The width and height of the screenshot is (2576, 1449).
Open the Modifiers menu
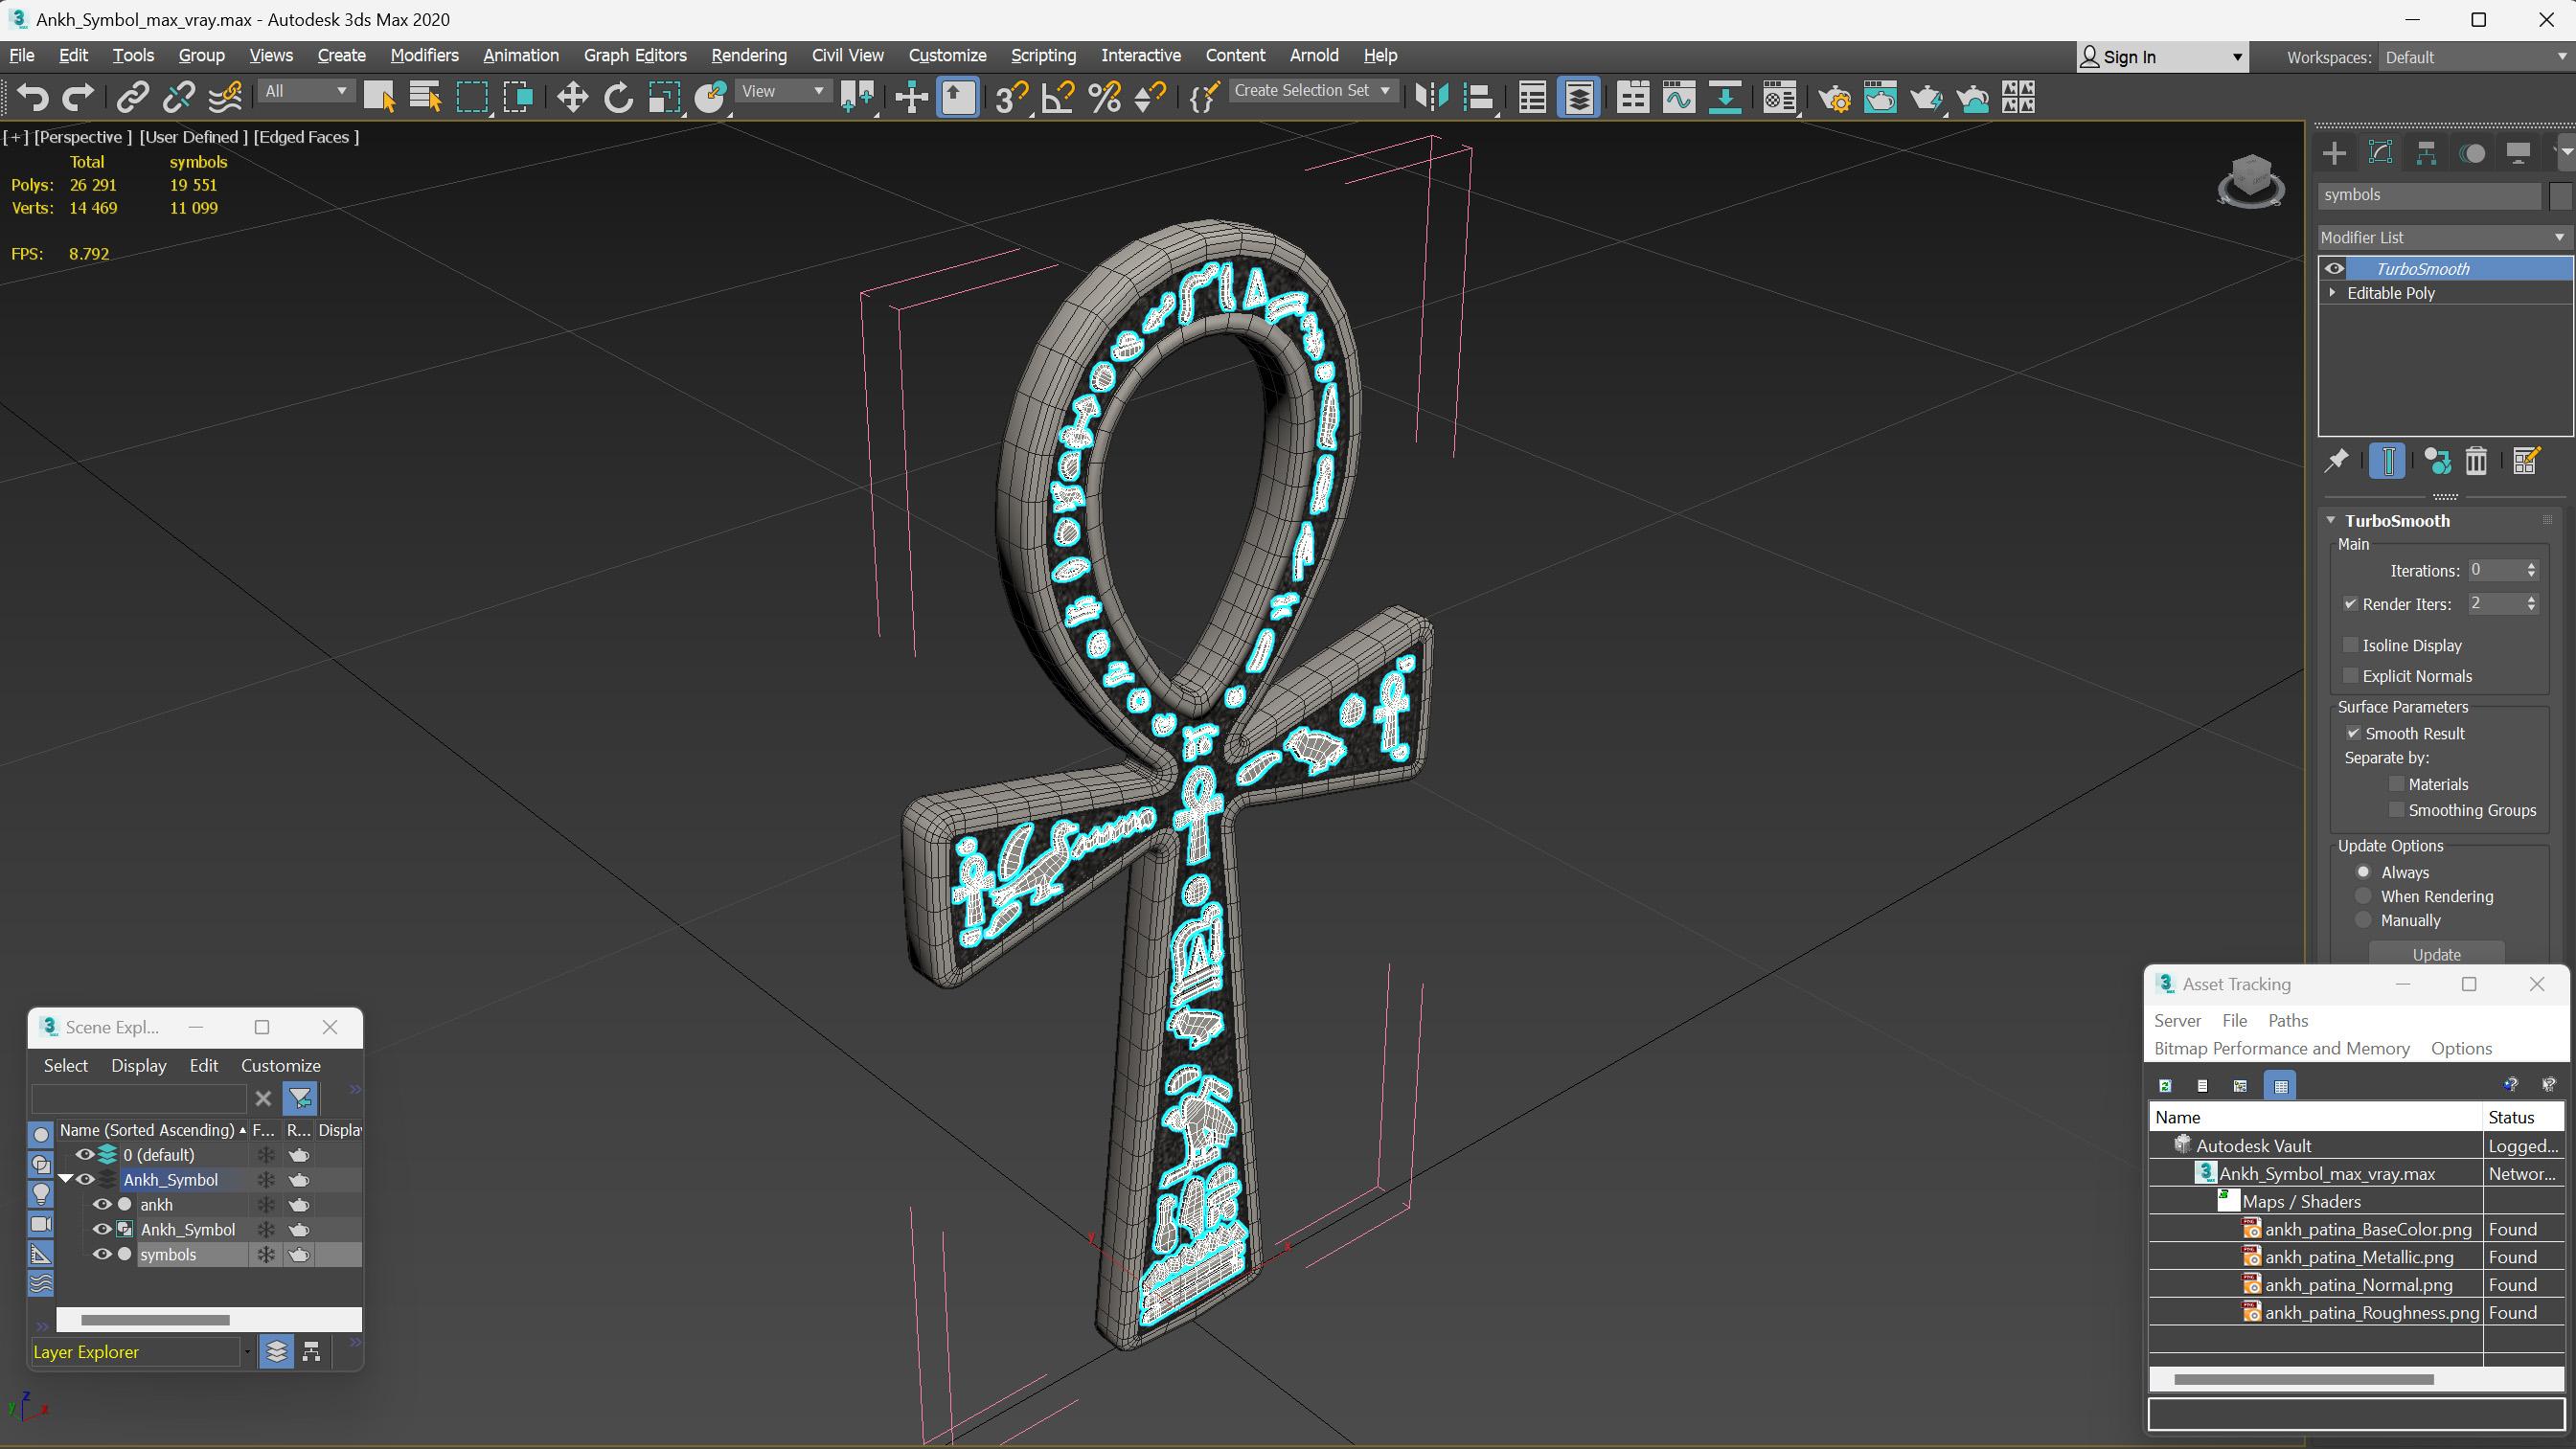[x=424, y=55]
